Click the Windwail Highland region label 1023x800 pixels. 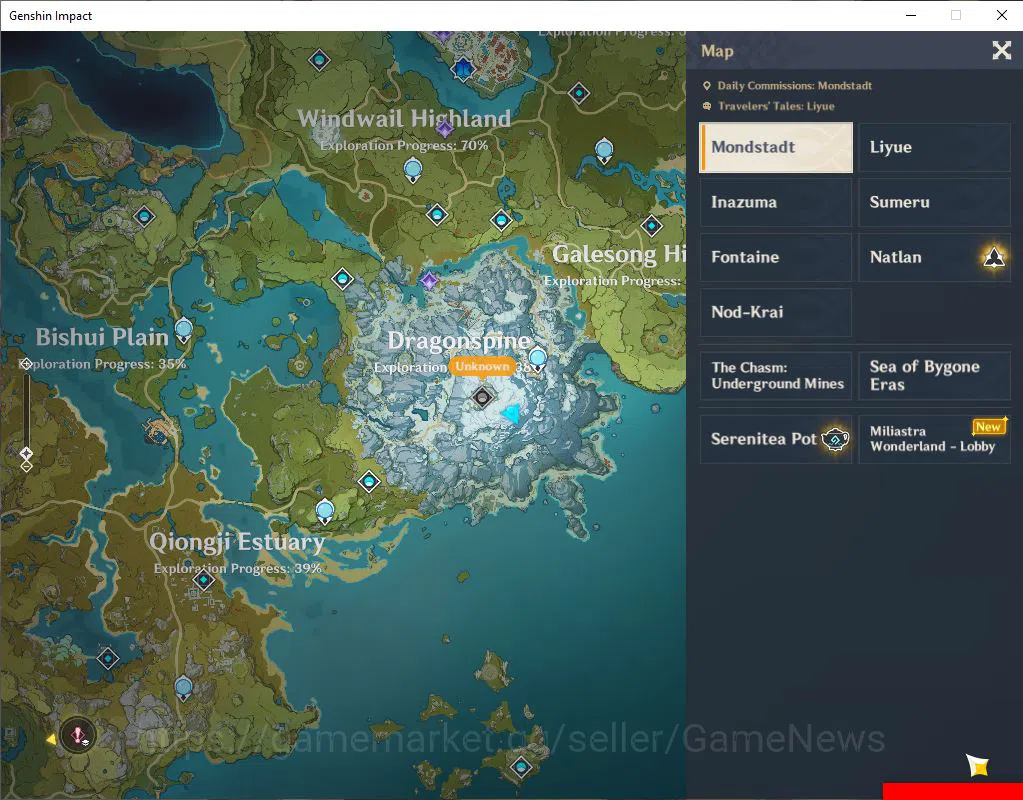404,118
